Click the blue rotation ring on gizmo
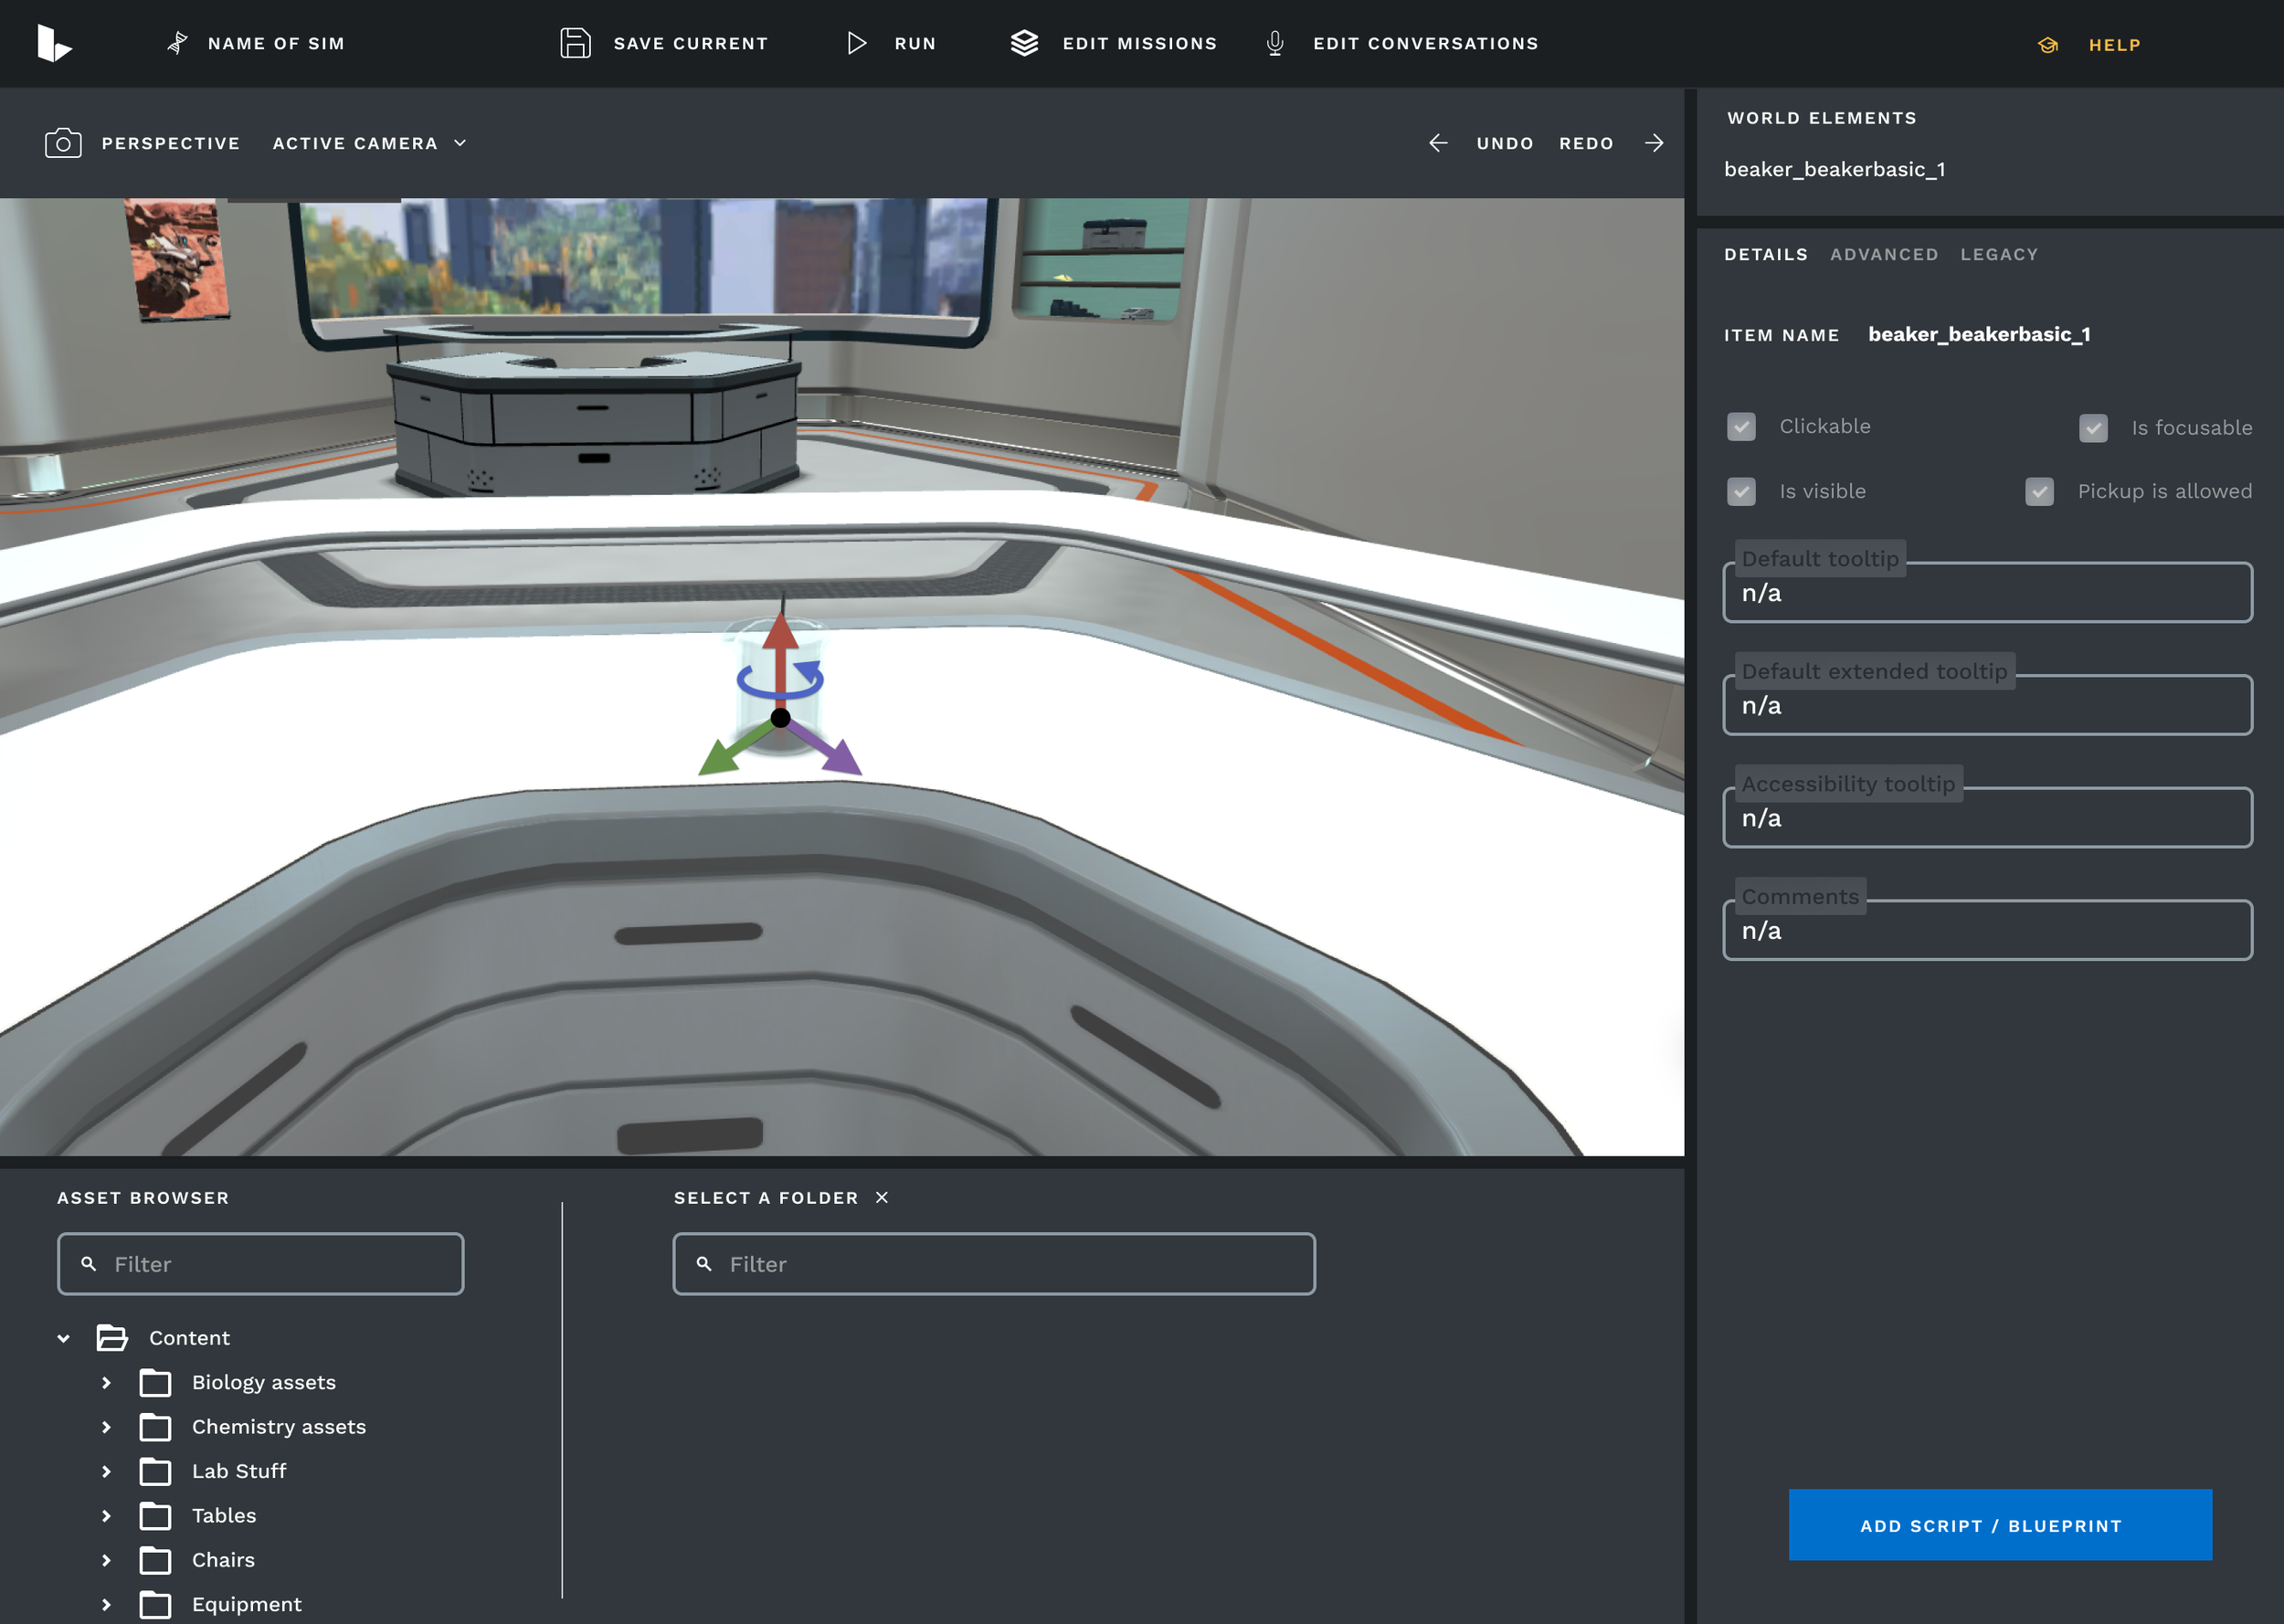This screenshot has width=2284, height=1624. [780, 680]
